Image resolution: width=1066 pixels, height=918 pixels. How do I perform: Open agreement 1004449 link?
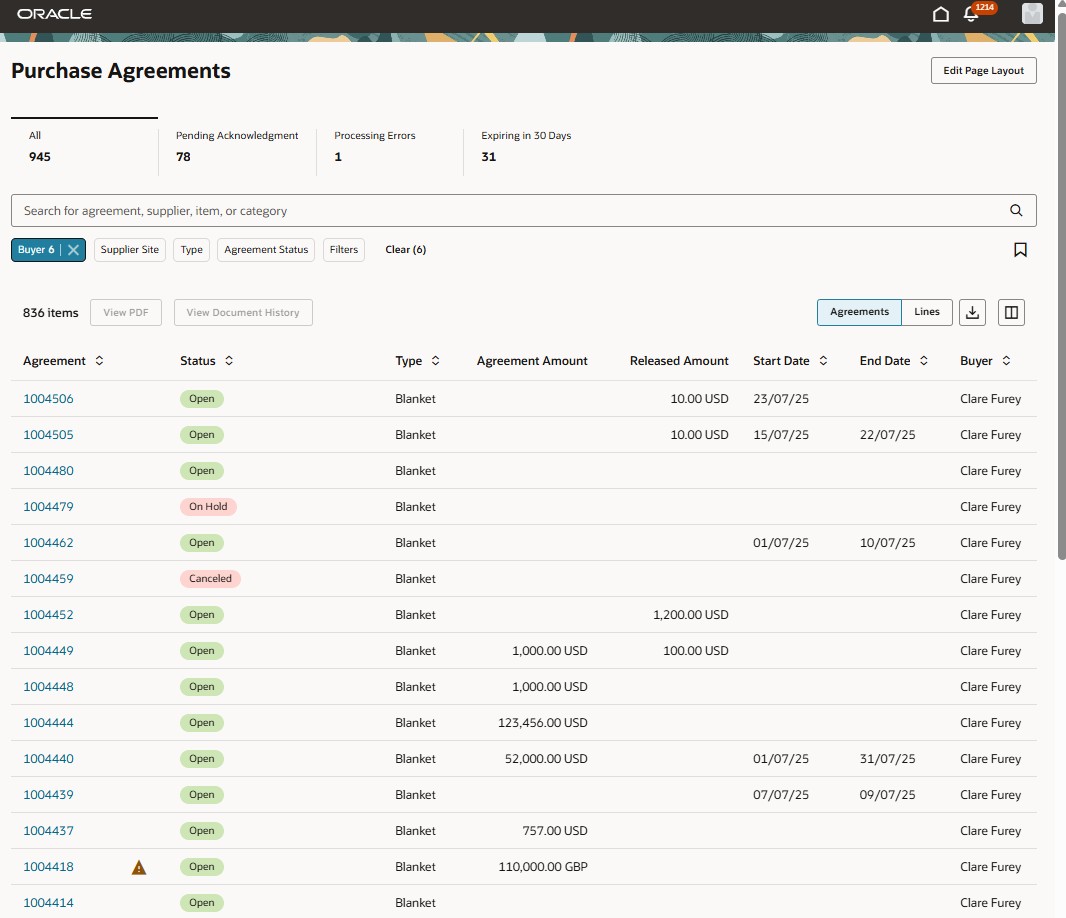(48, 651)
